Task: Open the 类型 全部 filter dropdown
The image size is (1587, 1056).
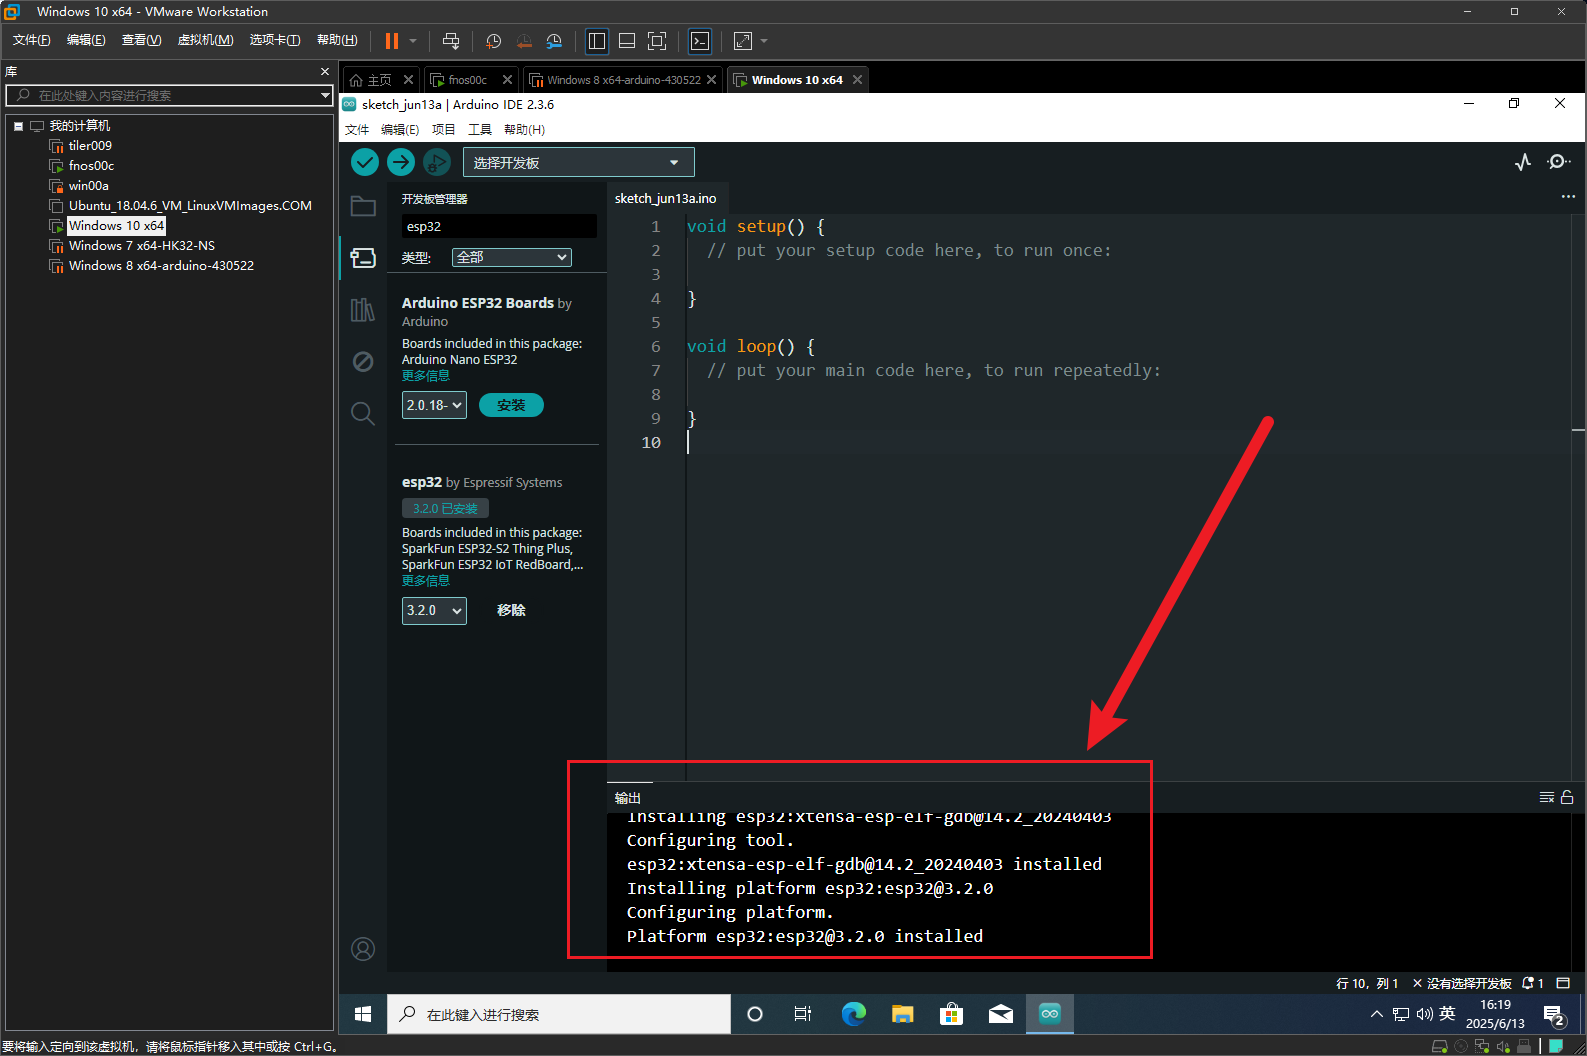Action: [x=512, y=257]
